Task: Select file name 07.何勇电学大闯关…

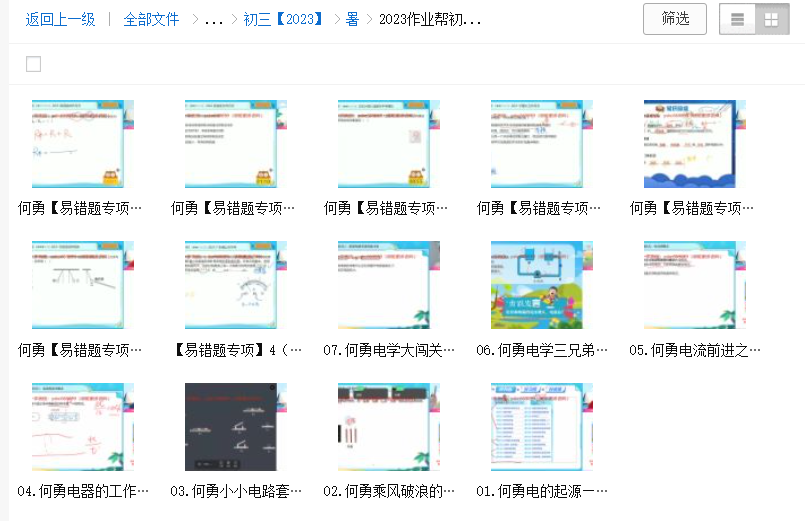Action: tap(389, 350)
